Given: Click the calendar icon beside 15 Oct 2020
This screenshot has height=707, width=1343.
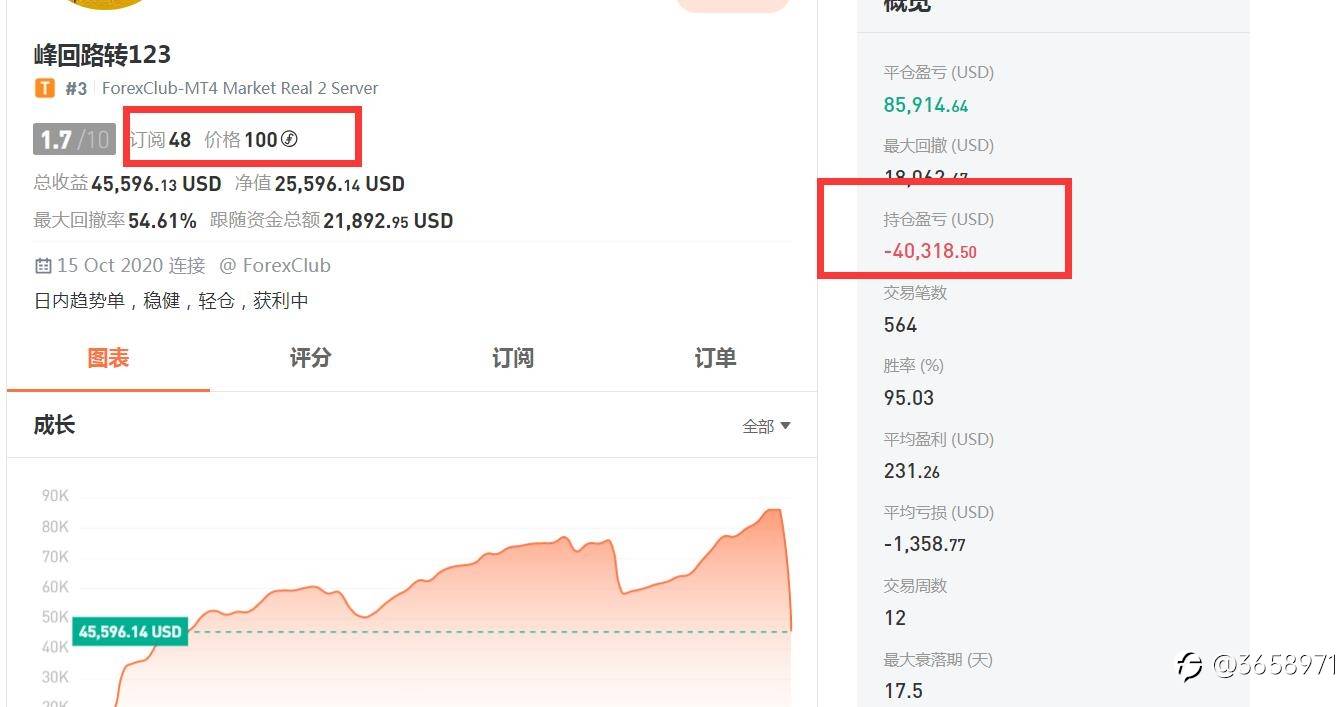Looking at the screenshot, I should 43,266.
